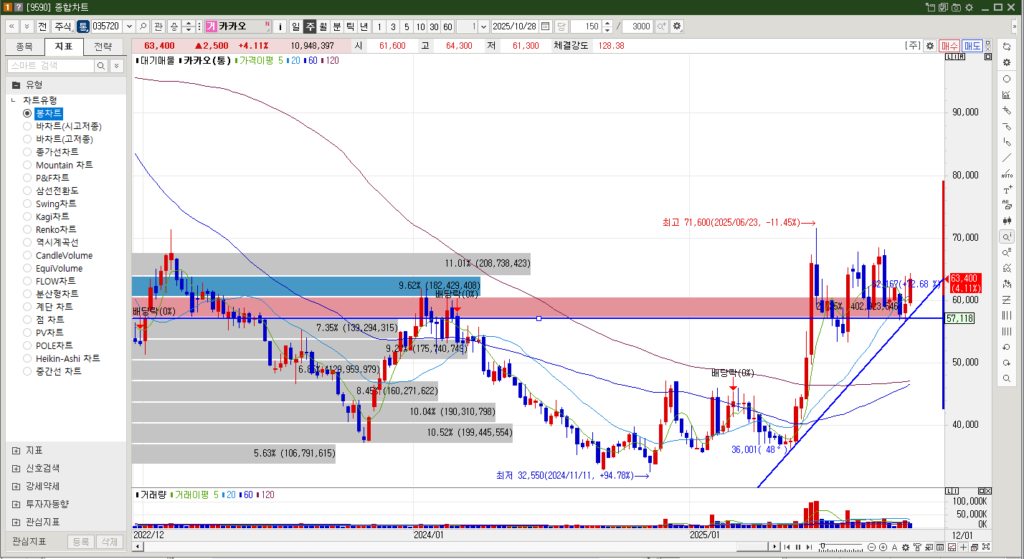Screen dimensions: 1024x559
Task: Switch to the 전략 tab
Action: (x=102, y=46)
